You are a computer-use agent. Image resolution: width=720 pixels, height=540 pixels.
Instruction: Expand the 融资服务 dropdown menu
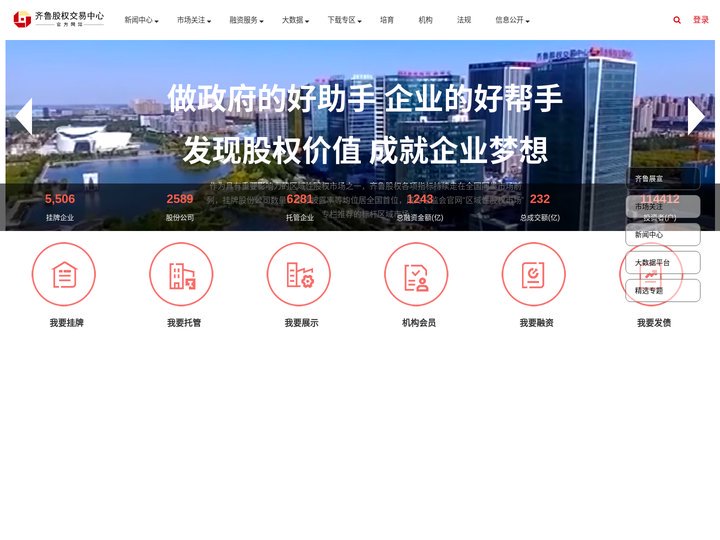246,20
